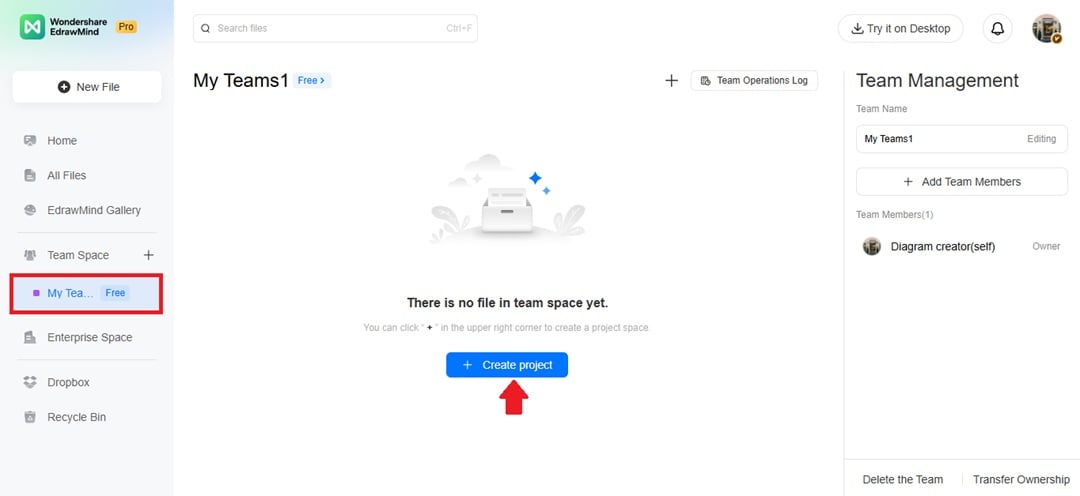
Task: Click the Create project button
Action: pyautogui.click(x=507, y=365)
